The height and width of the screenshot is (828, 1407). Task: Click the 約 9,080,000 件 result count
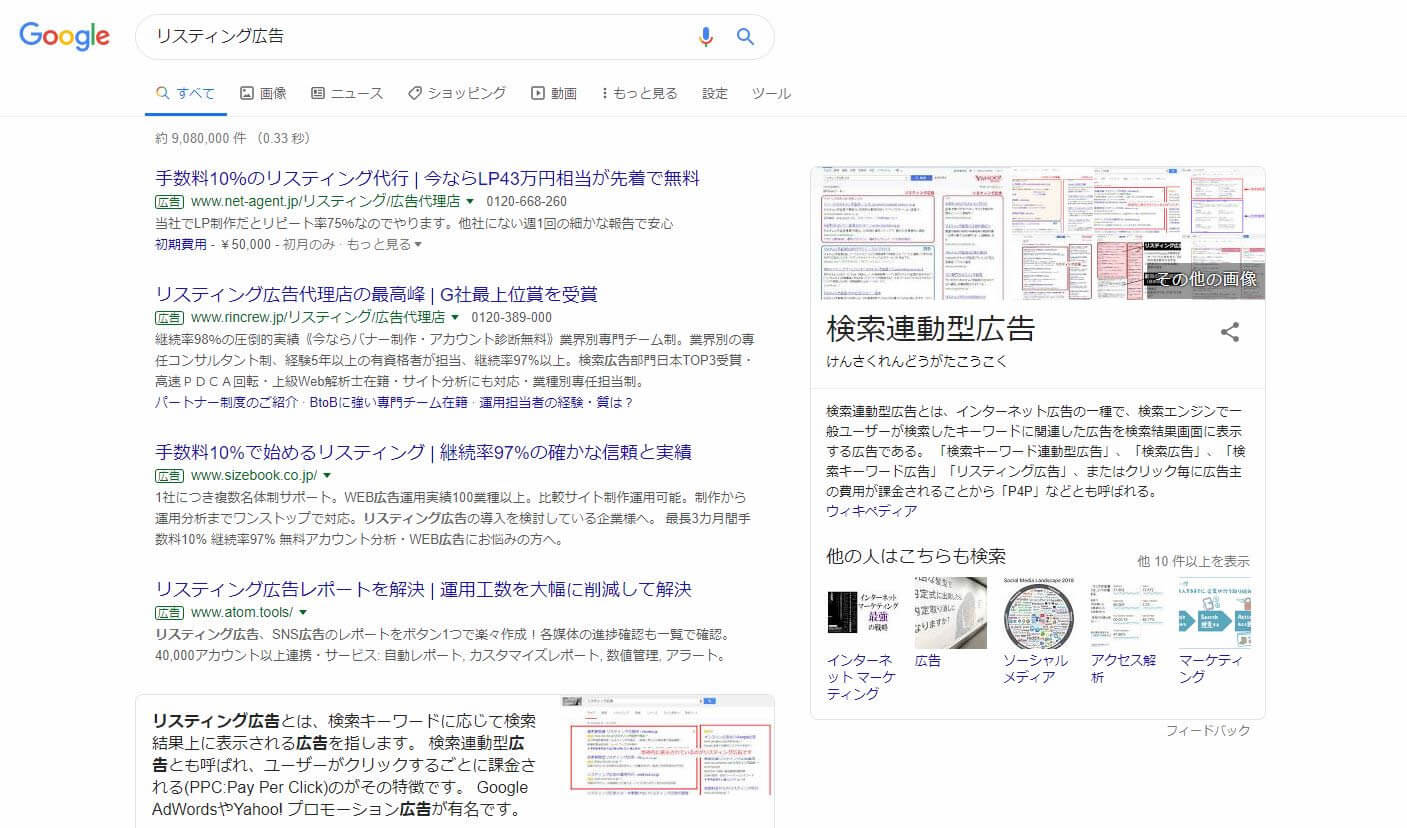click(200, 138)
